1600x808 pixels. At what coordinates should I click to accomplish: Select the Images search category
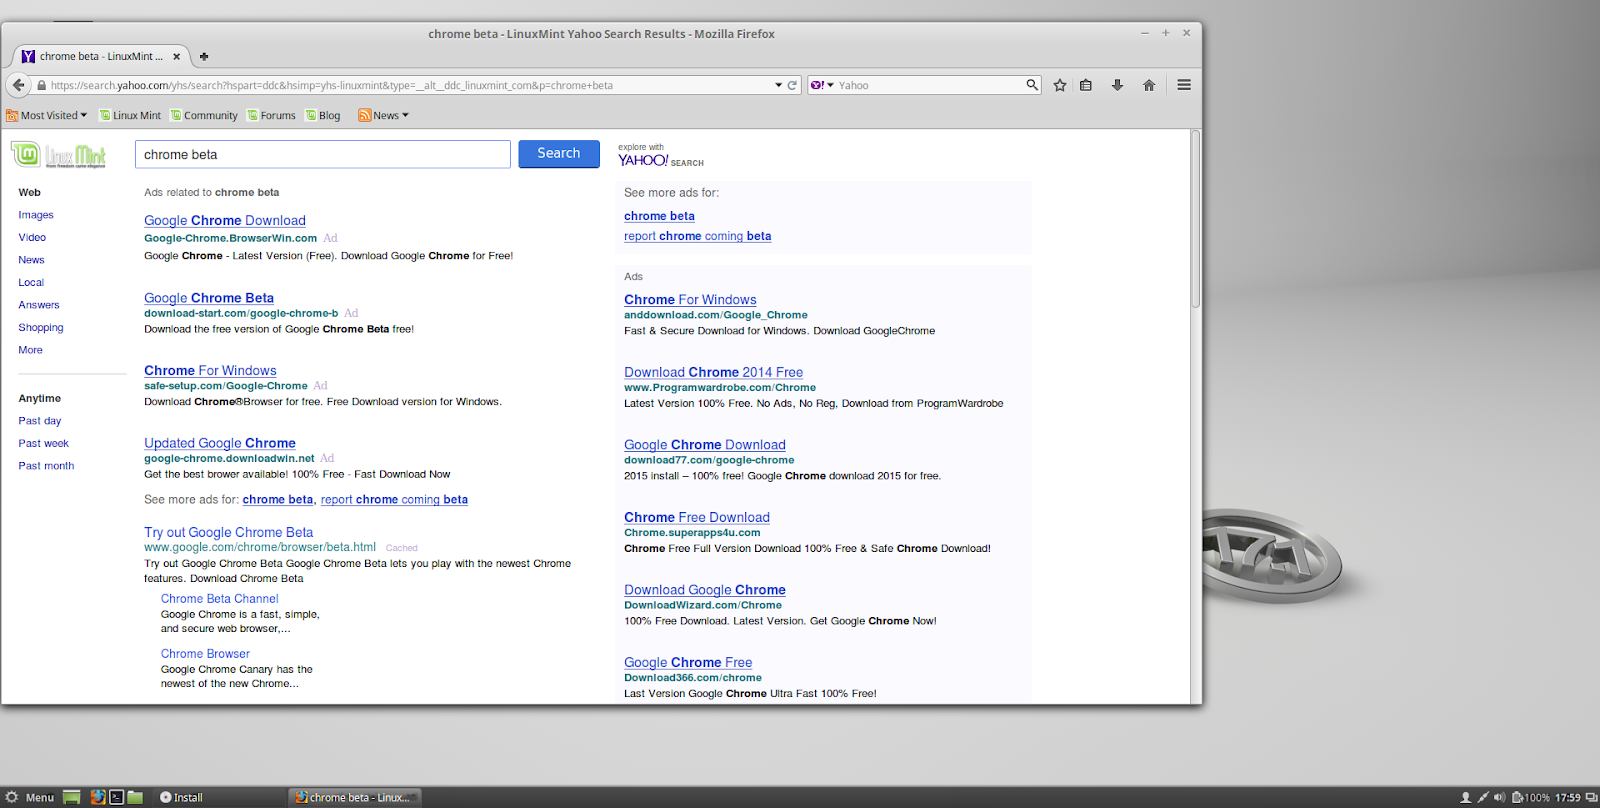(x=36, y=215)
